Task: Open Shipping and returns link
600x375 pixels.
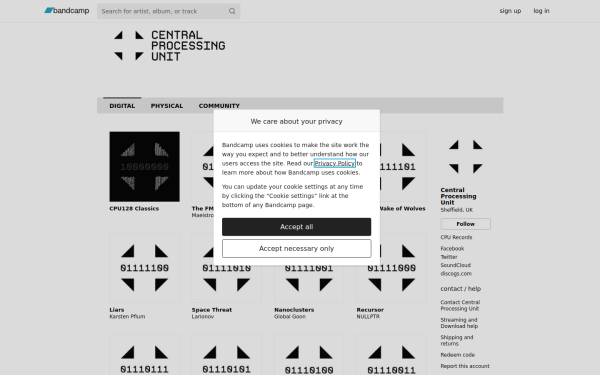Action: coord(457,341)
